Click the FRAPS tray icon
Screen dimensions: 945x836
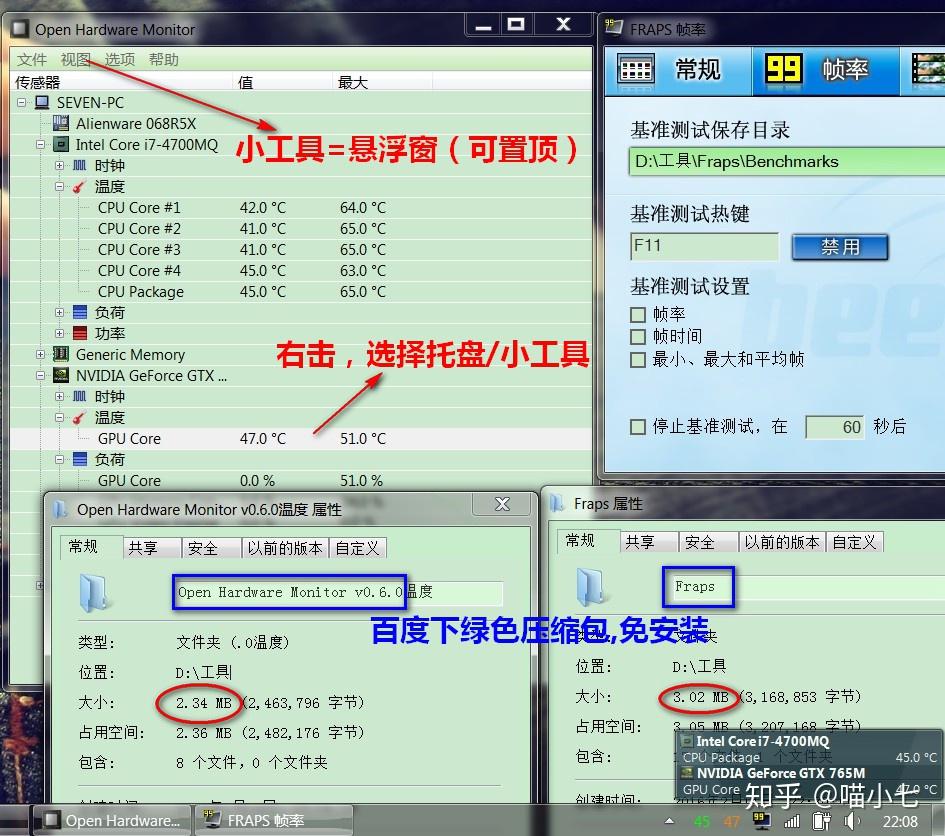761,820
